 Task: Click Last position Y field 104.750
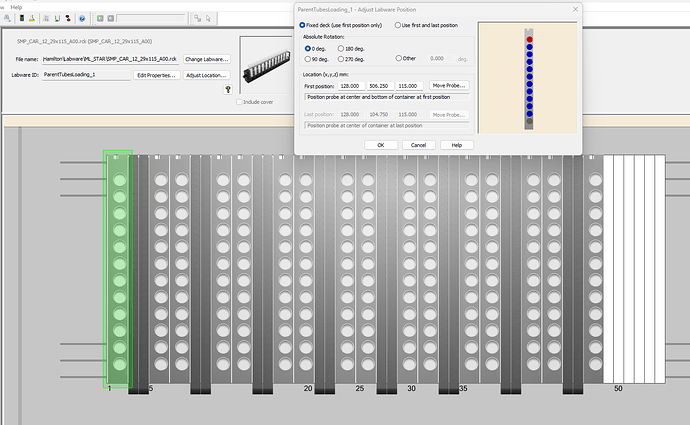(379, 114)
